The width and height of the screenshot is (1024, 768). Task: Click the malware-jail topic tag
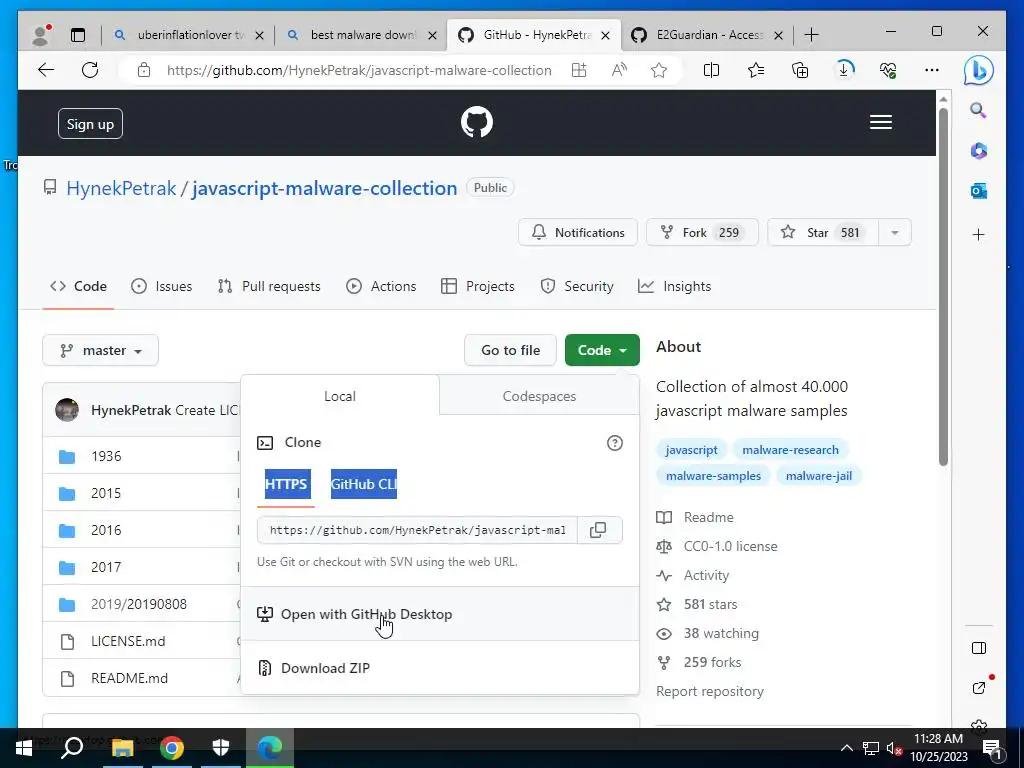point(819,476)
